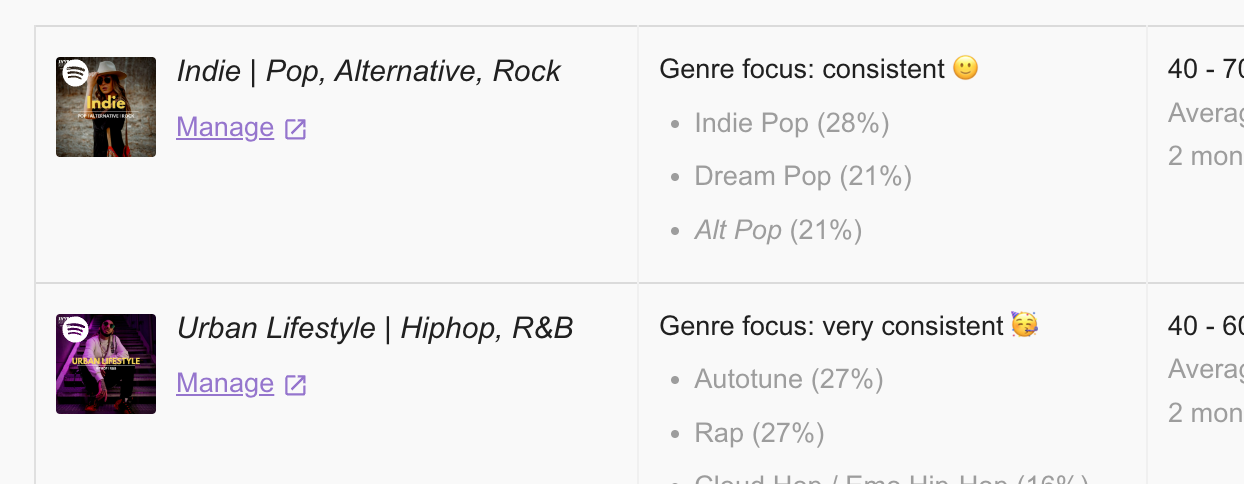Click the 'Urban Lifestyle | Hiphop, R&B' title

(375, 328)
